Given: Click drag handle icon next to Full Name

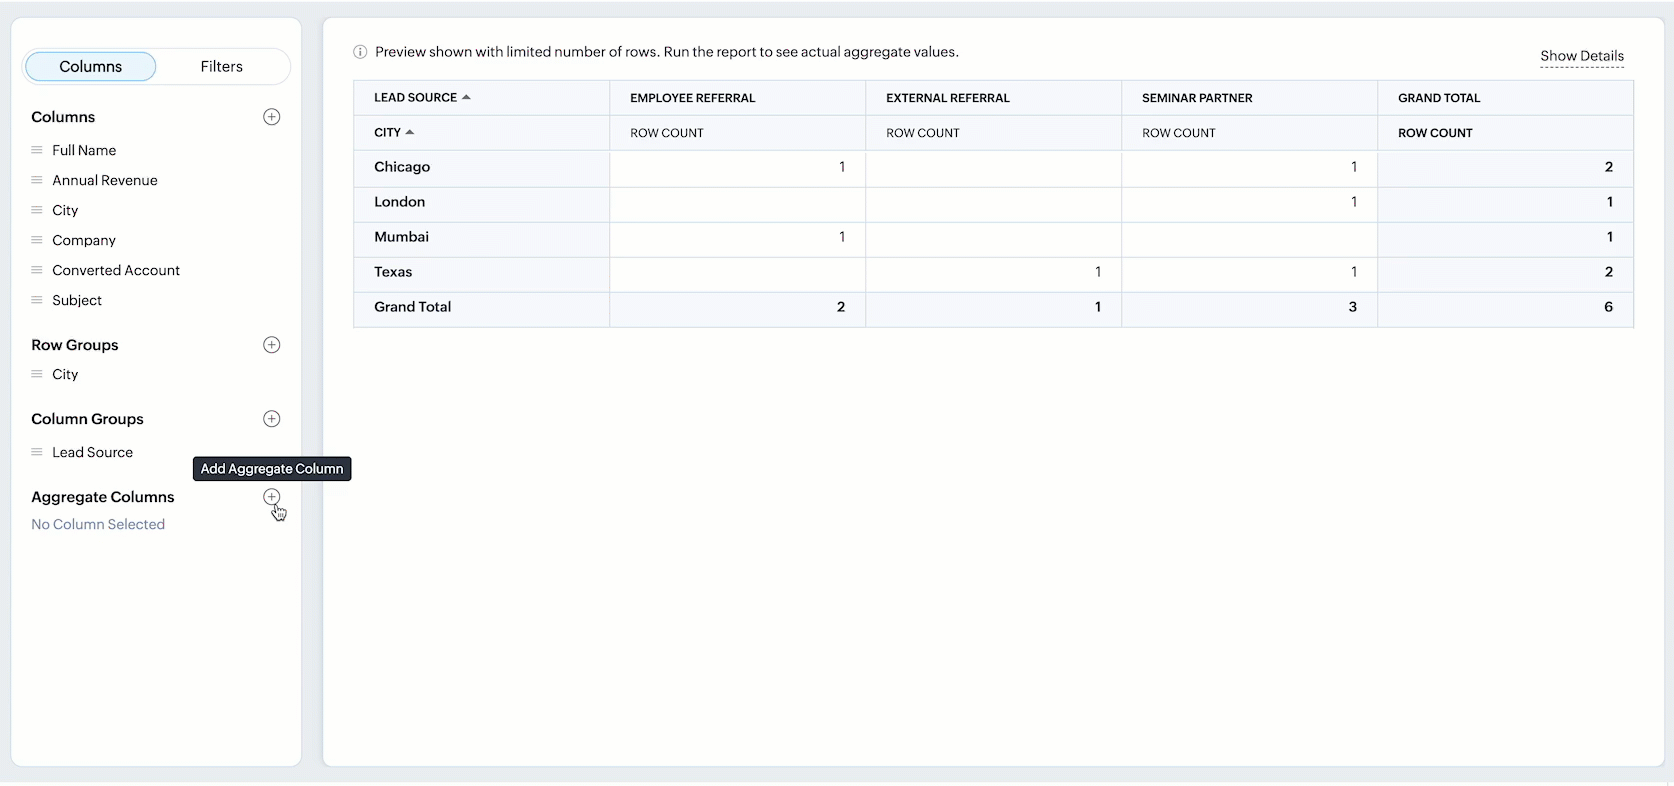Looking at the screenshot, I should click(37, 150).
